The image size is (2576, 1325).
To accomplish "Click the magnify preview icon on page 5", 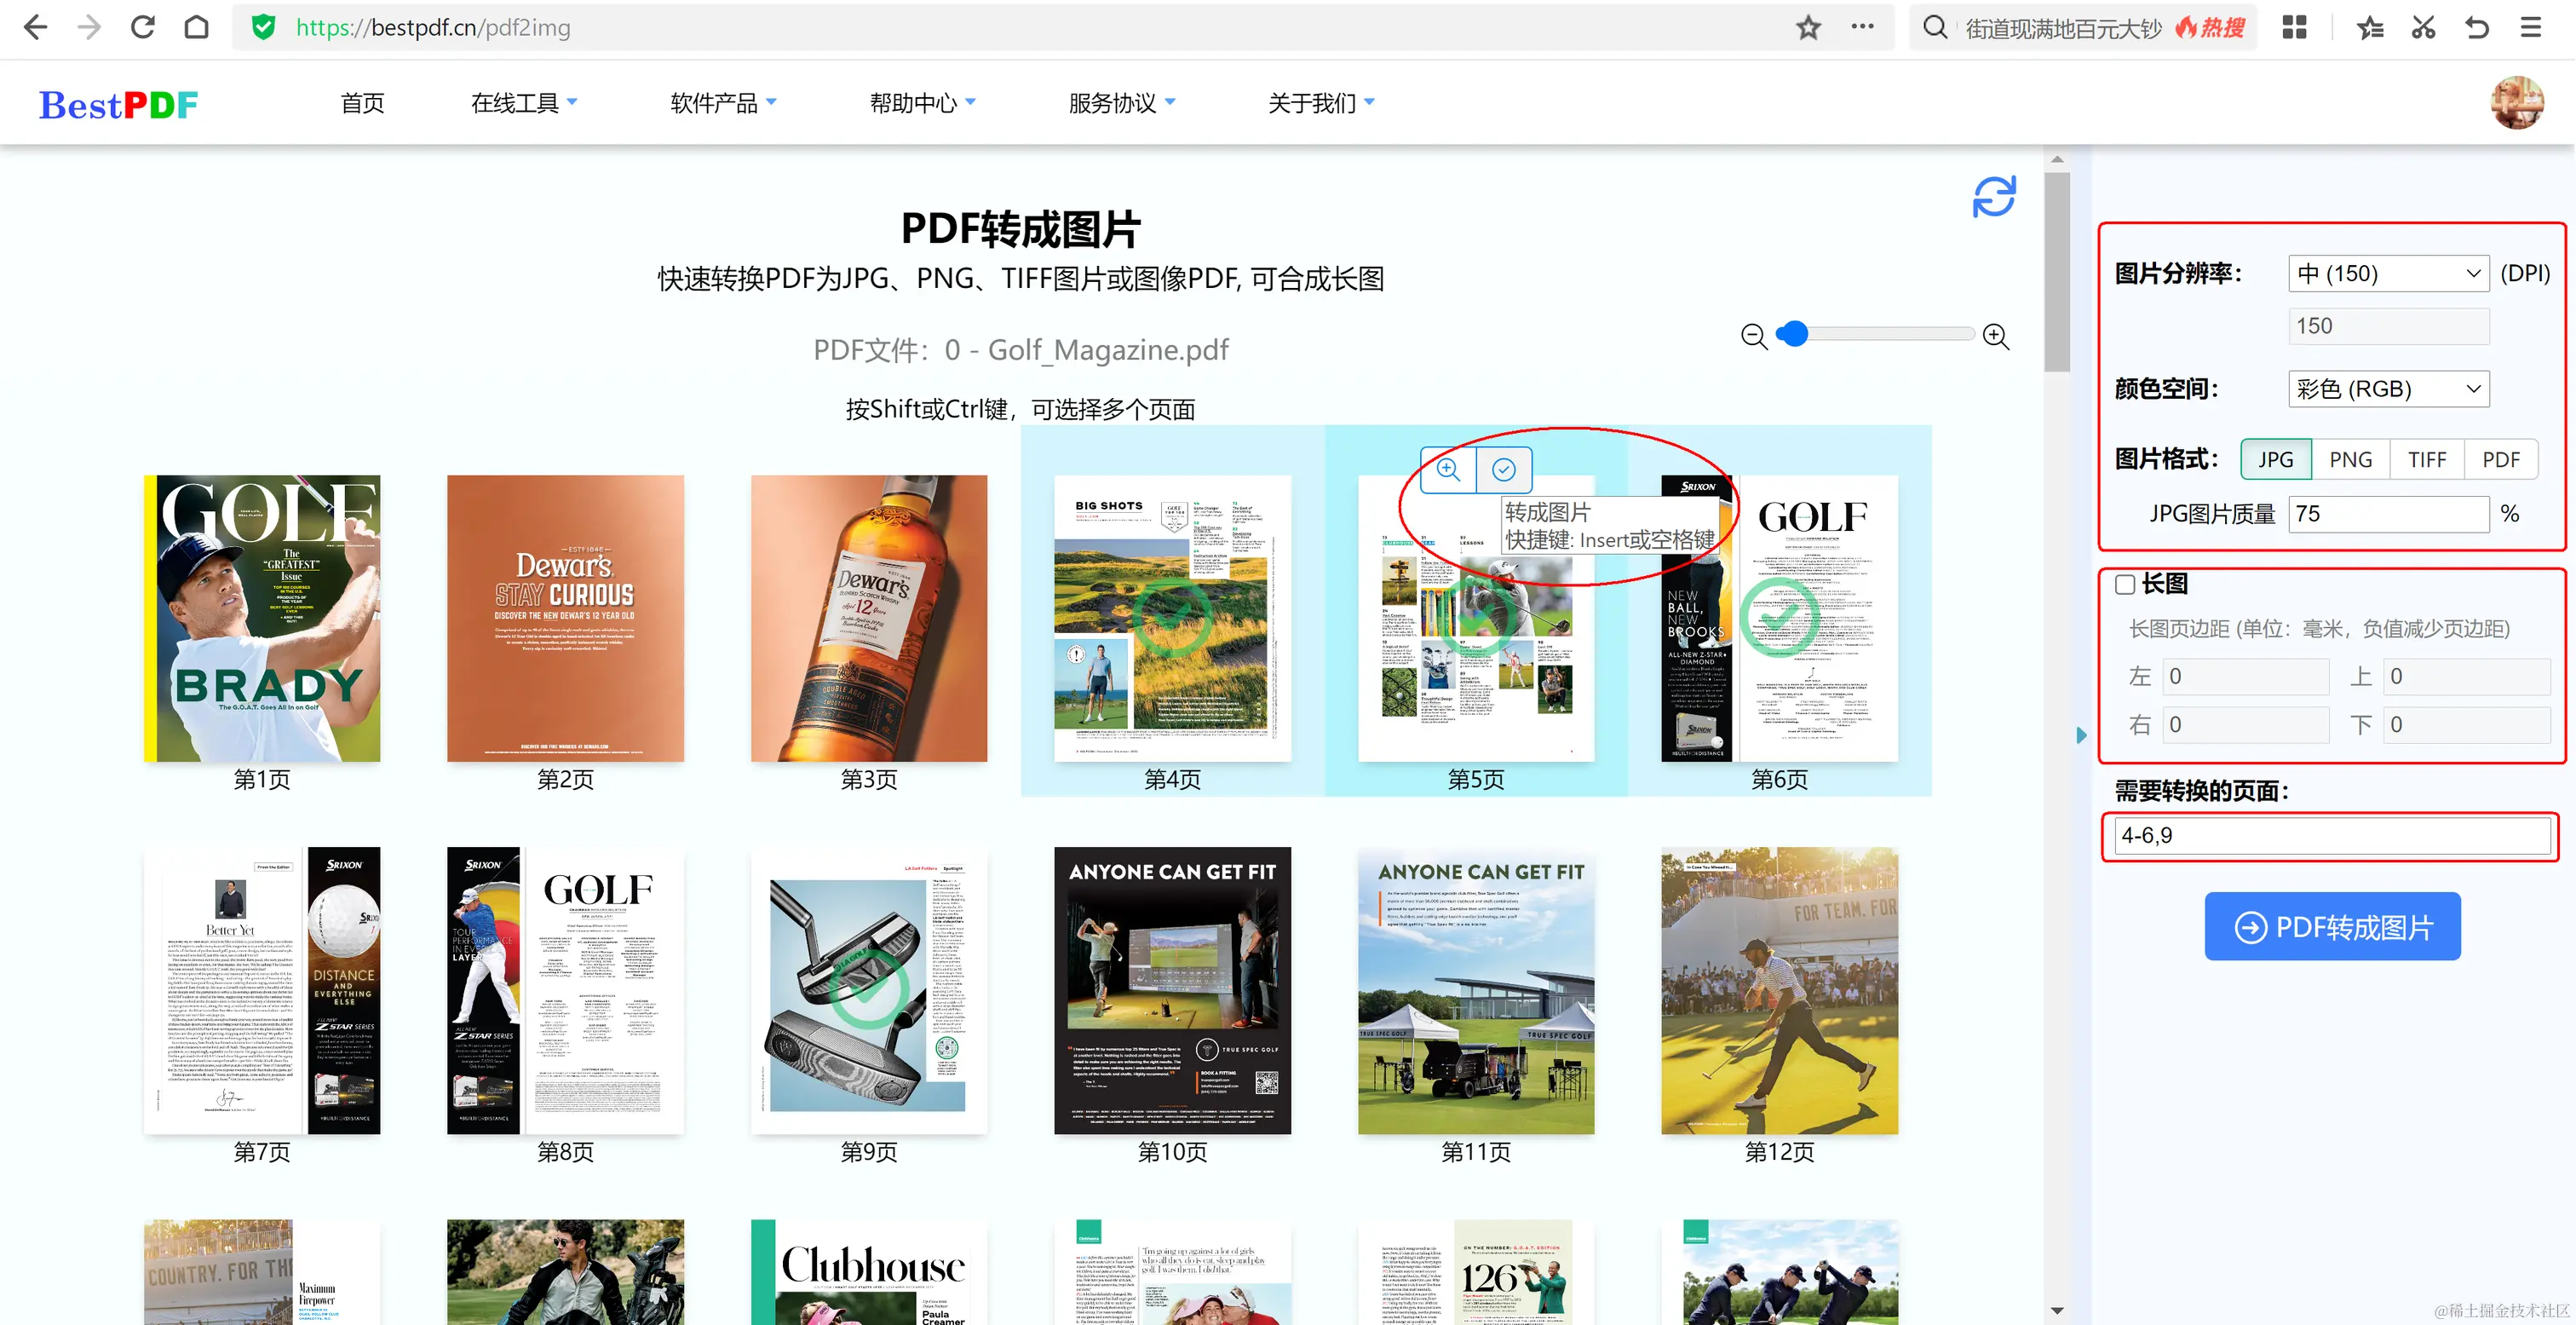I will click(x=1448, y=469).
